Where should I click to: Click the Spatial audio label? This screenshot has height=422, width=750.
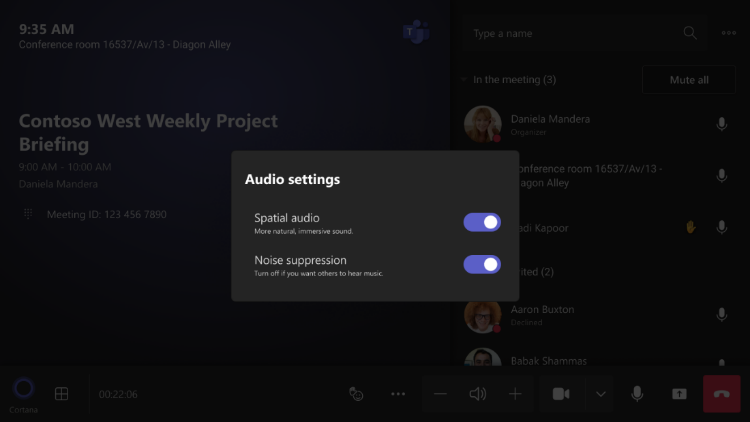click(x=287, y=218)
